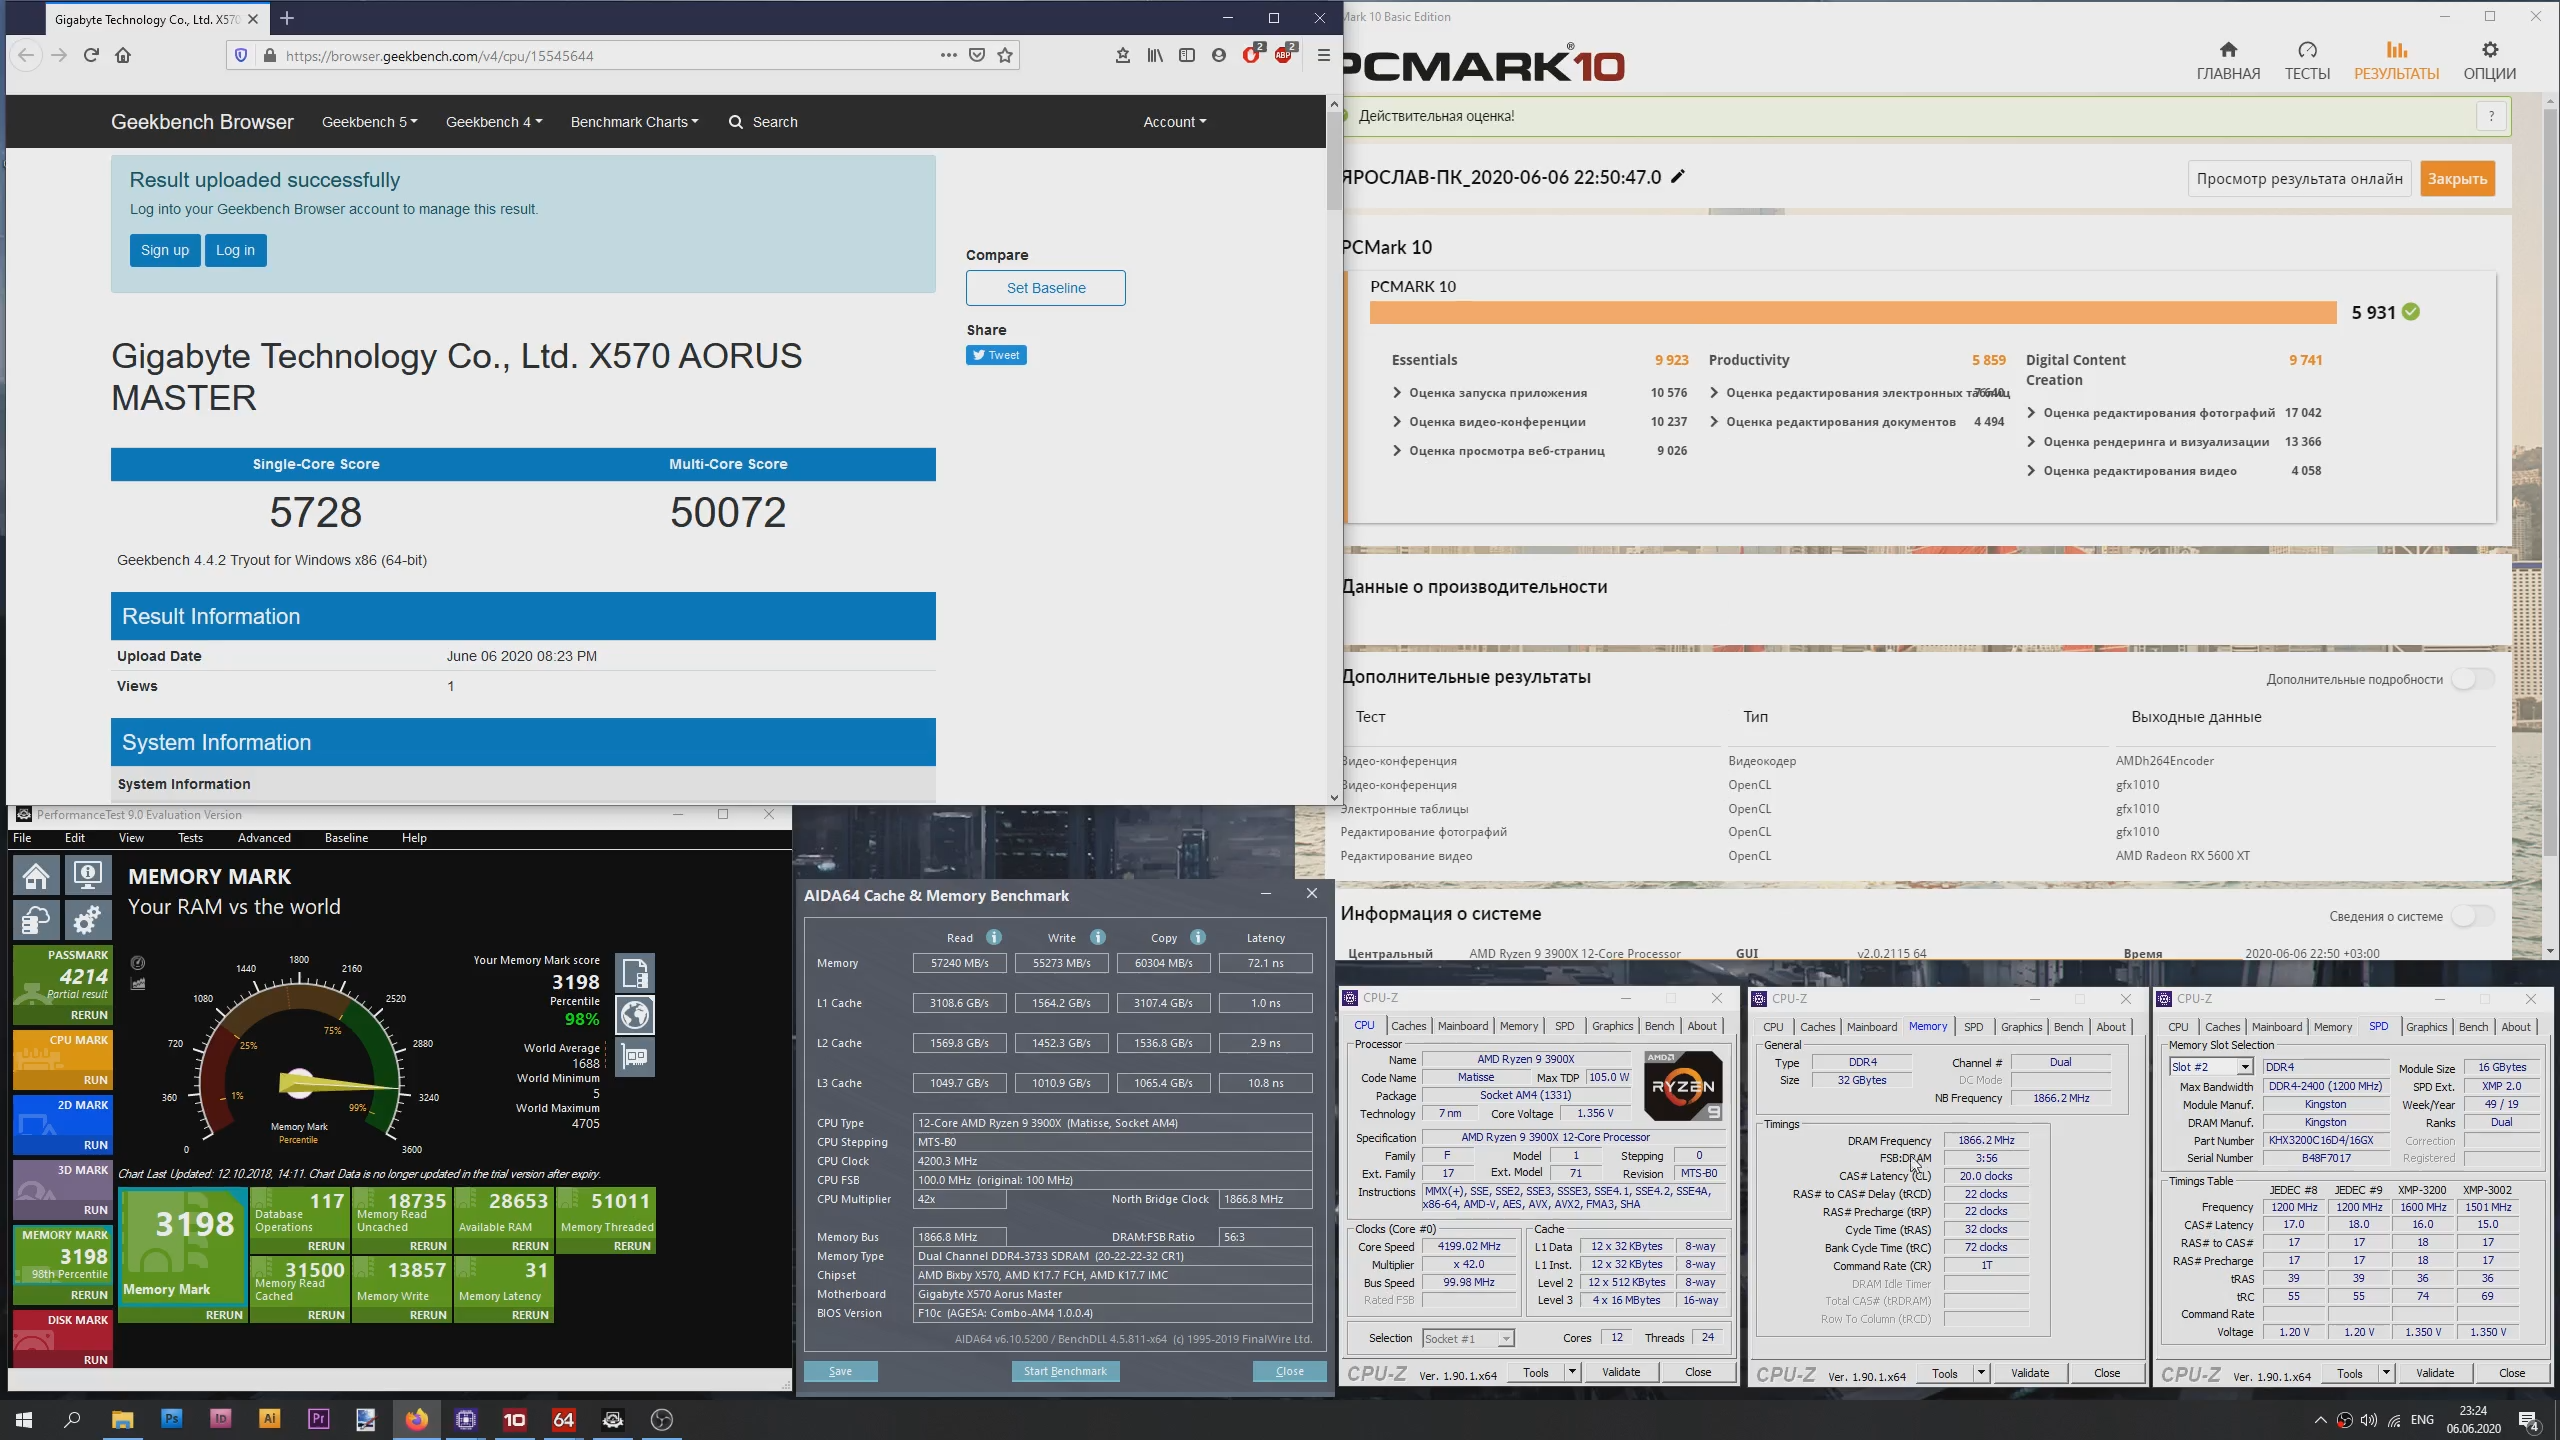Open the Baseline menu in PerformanceTest
2560x1440 pixels.
click(346, 838)
